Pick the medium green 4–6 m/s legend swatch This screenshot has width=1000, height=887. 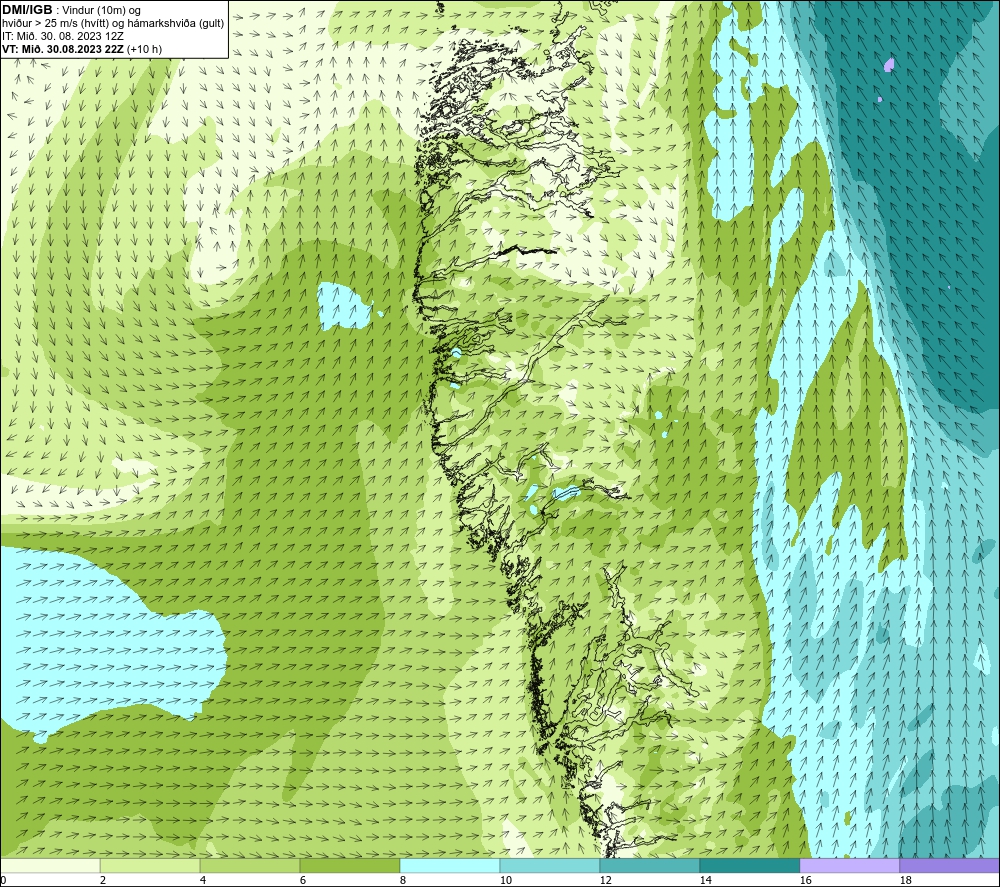coord(250,866)
